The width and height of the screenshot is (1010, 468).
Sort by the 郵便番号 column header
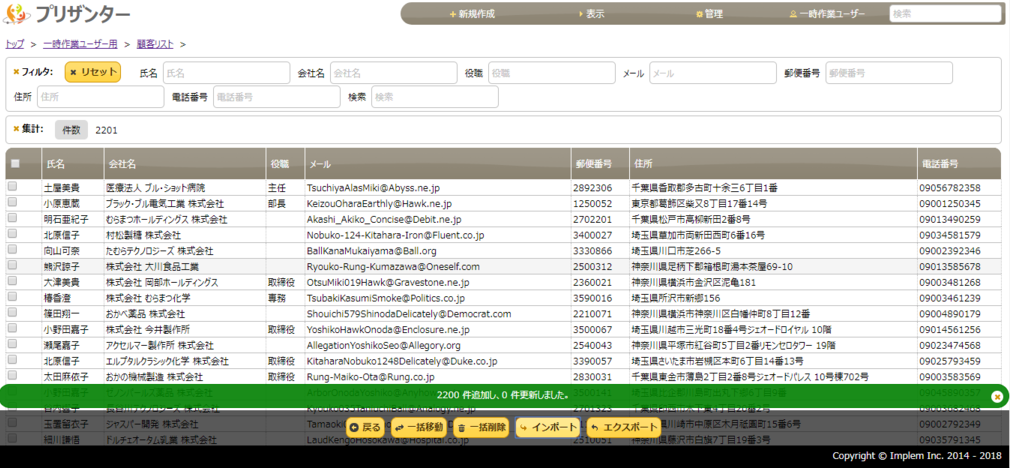tap(600, 164)
